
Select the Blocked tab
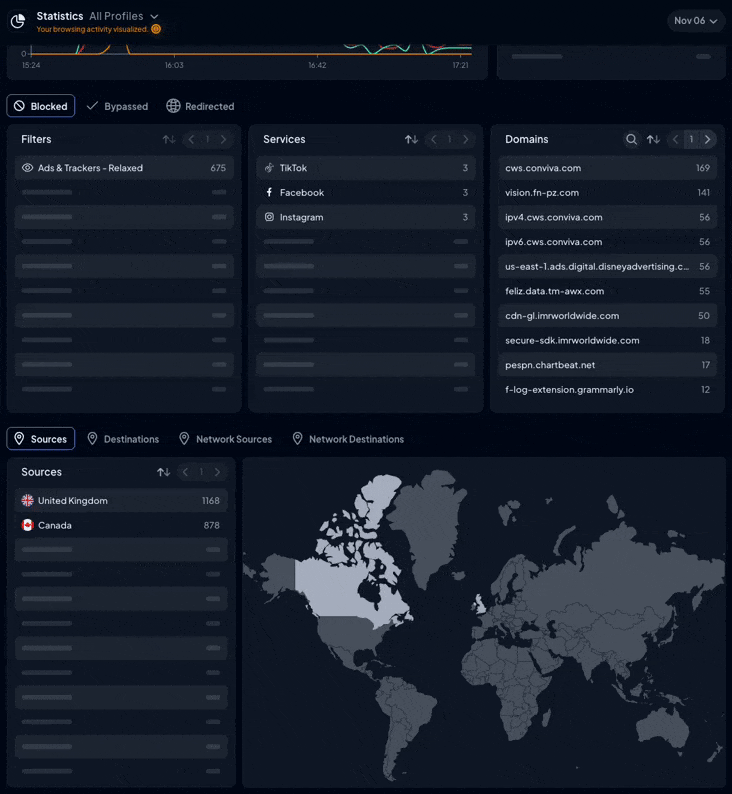coord(41,106)
